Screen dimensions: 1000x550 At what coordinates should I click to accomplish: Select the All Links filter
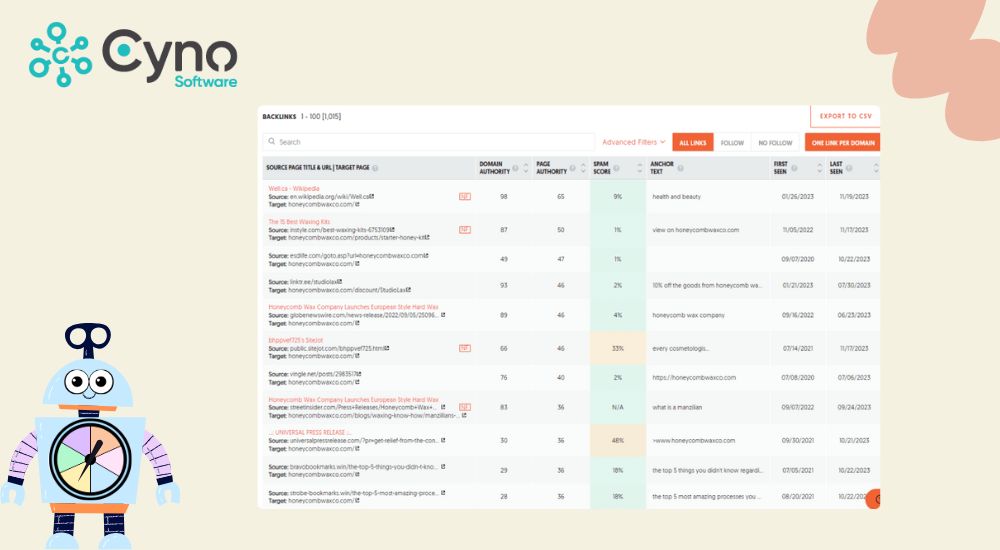pyautogui.click(x=692, y=143)
